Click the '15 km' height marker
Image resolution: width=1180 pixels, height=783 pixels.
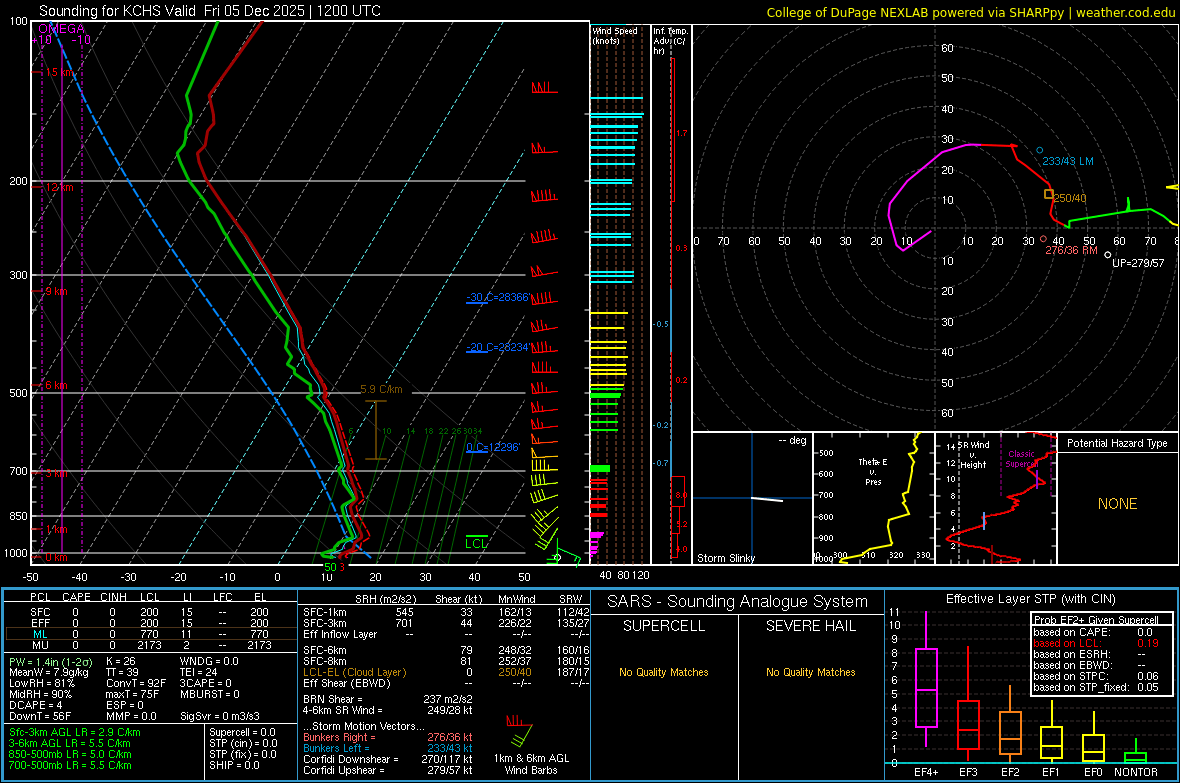point(60,72)
